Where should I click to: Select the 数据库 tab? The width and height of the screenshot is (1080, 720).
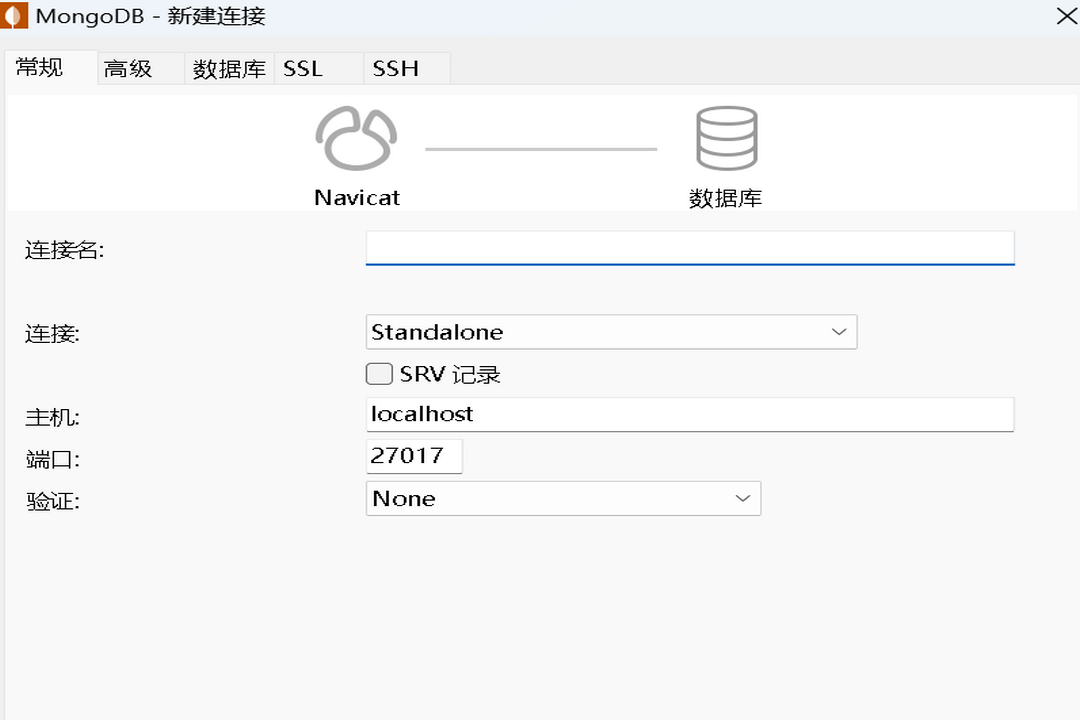tap(229, 68)
